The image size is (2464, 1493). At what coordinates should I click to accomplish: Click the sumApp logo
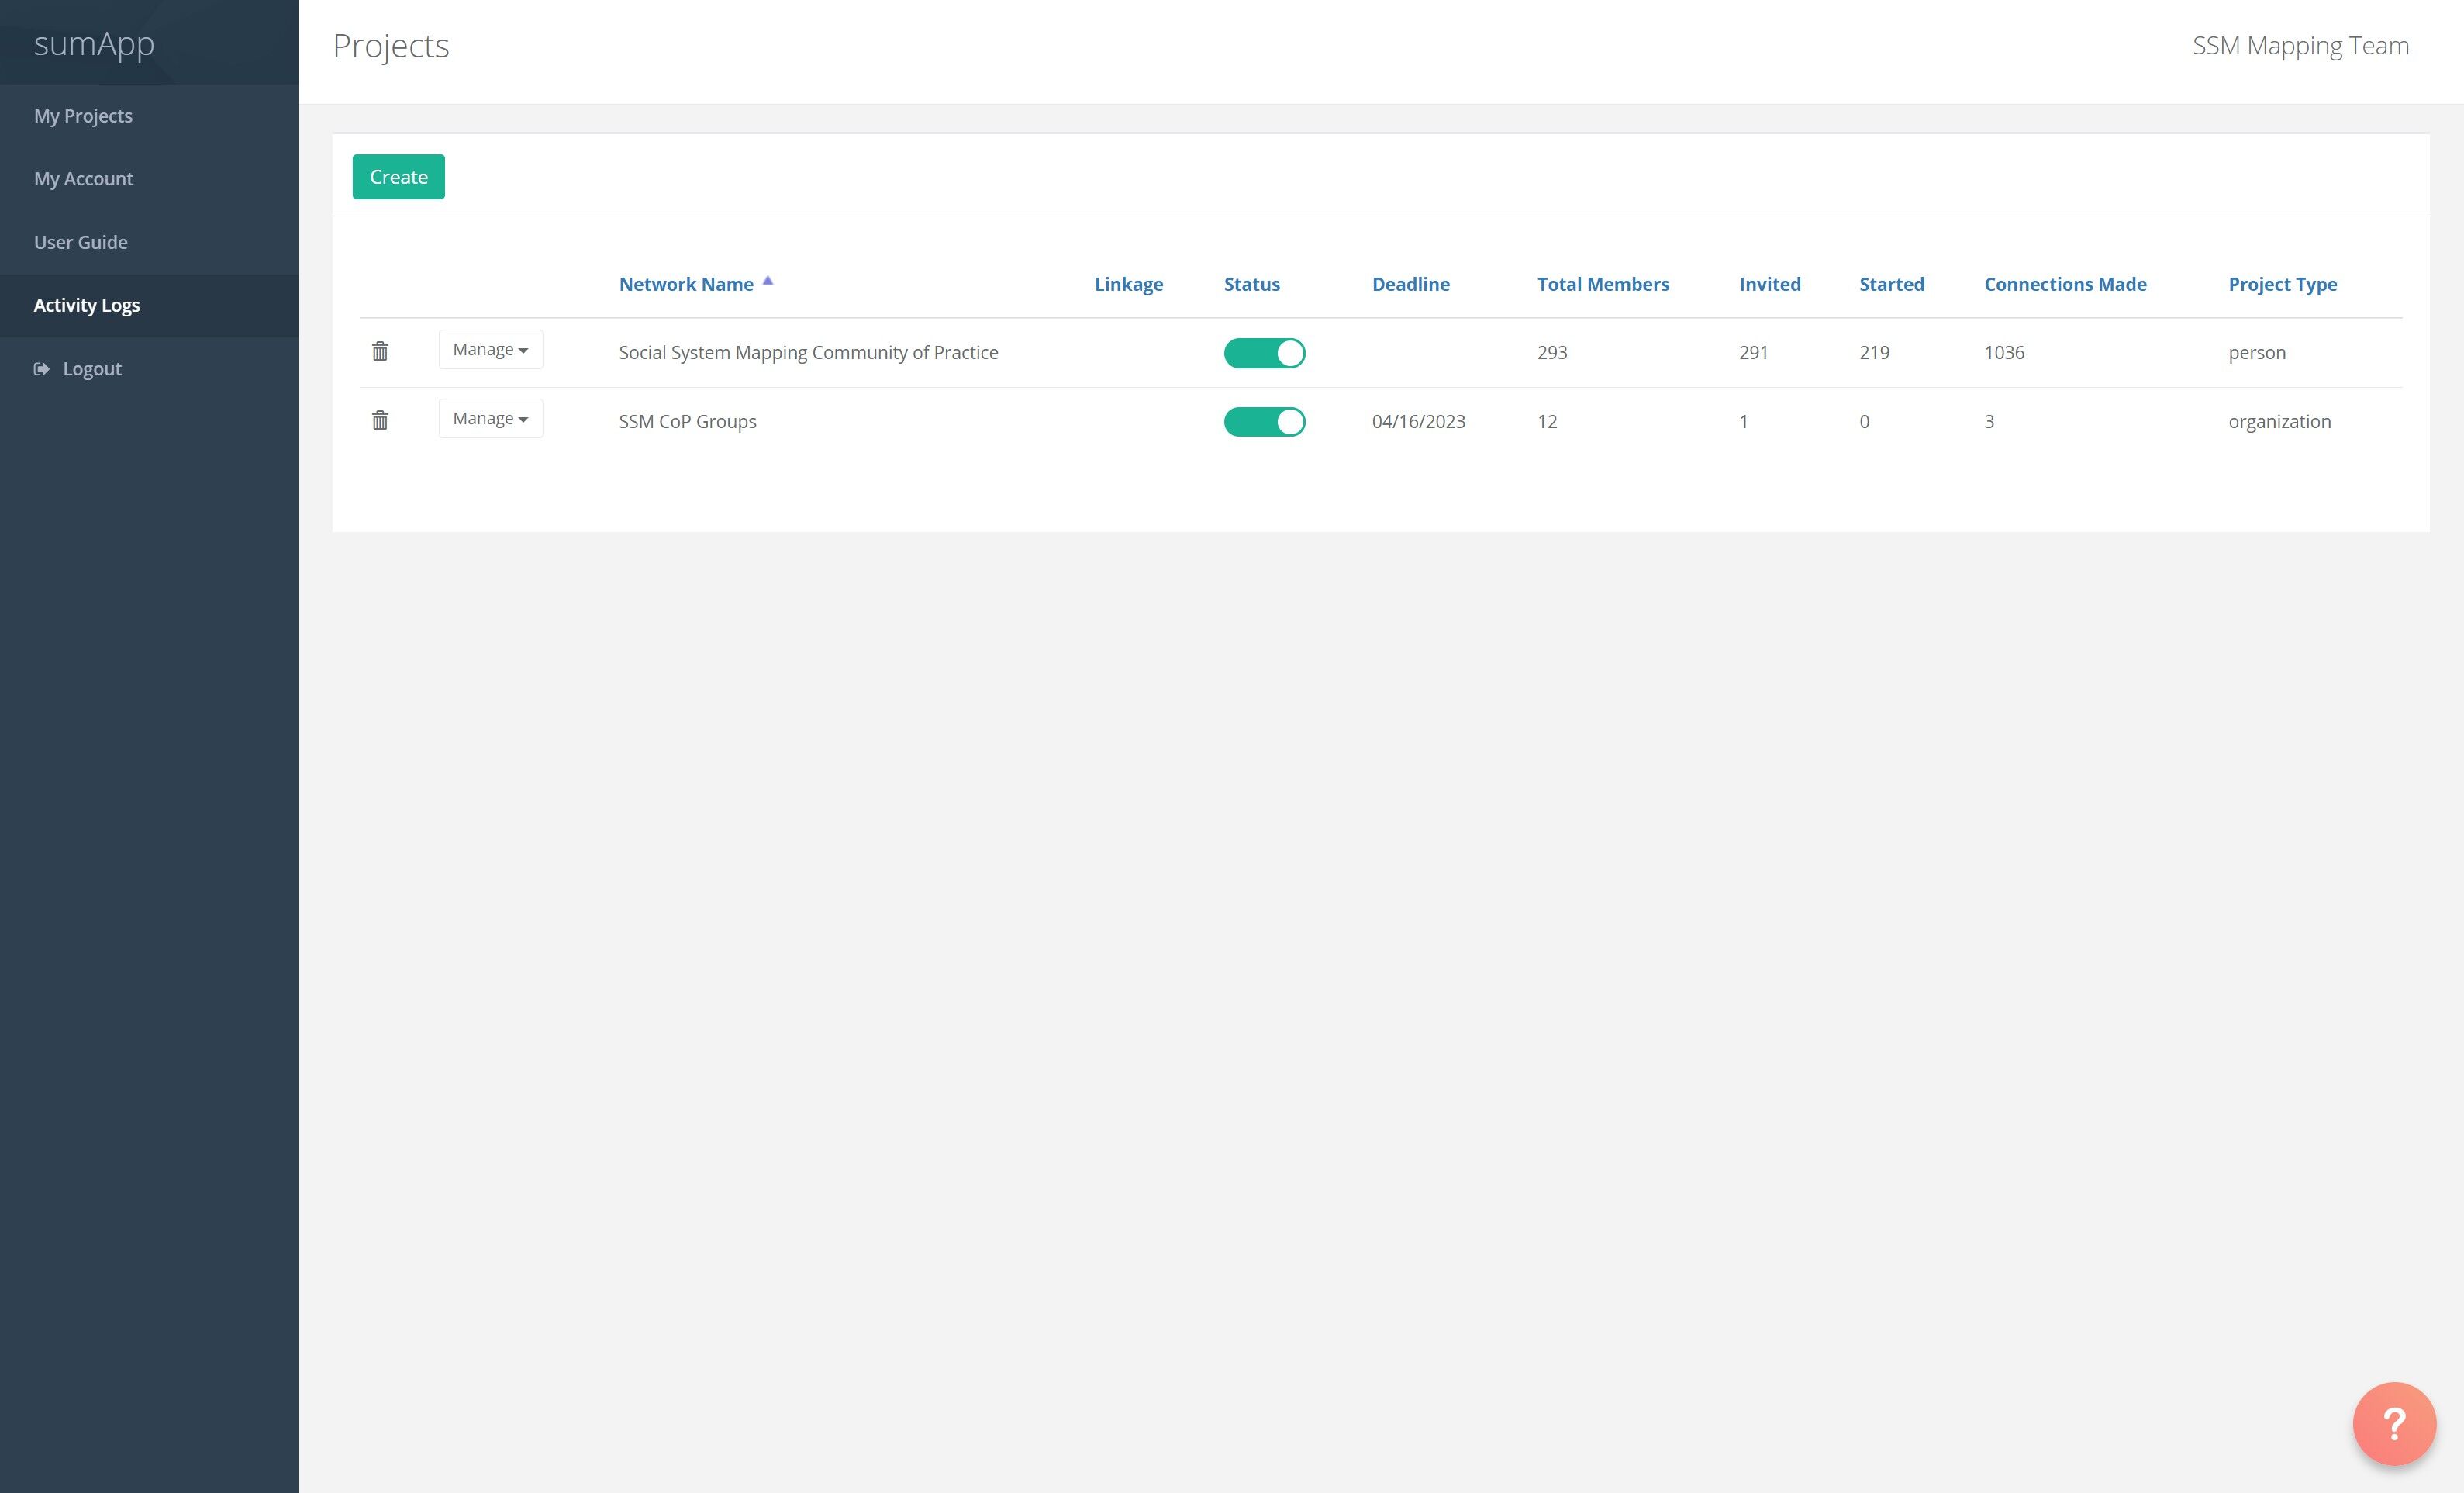click(x=94, y=44)
